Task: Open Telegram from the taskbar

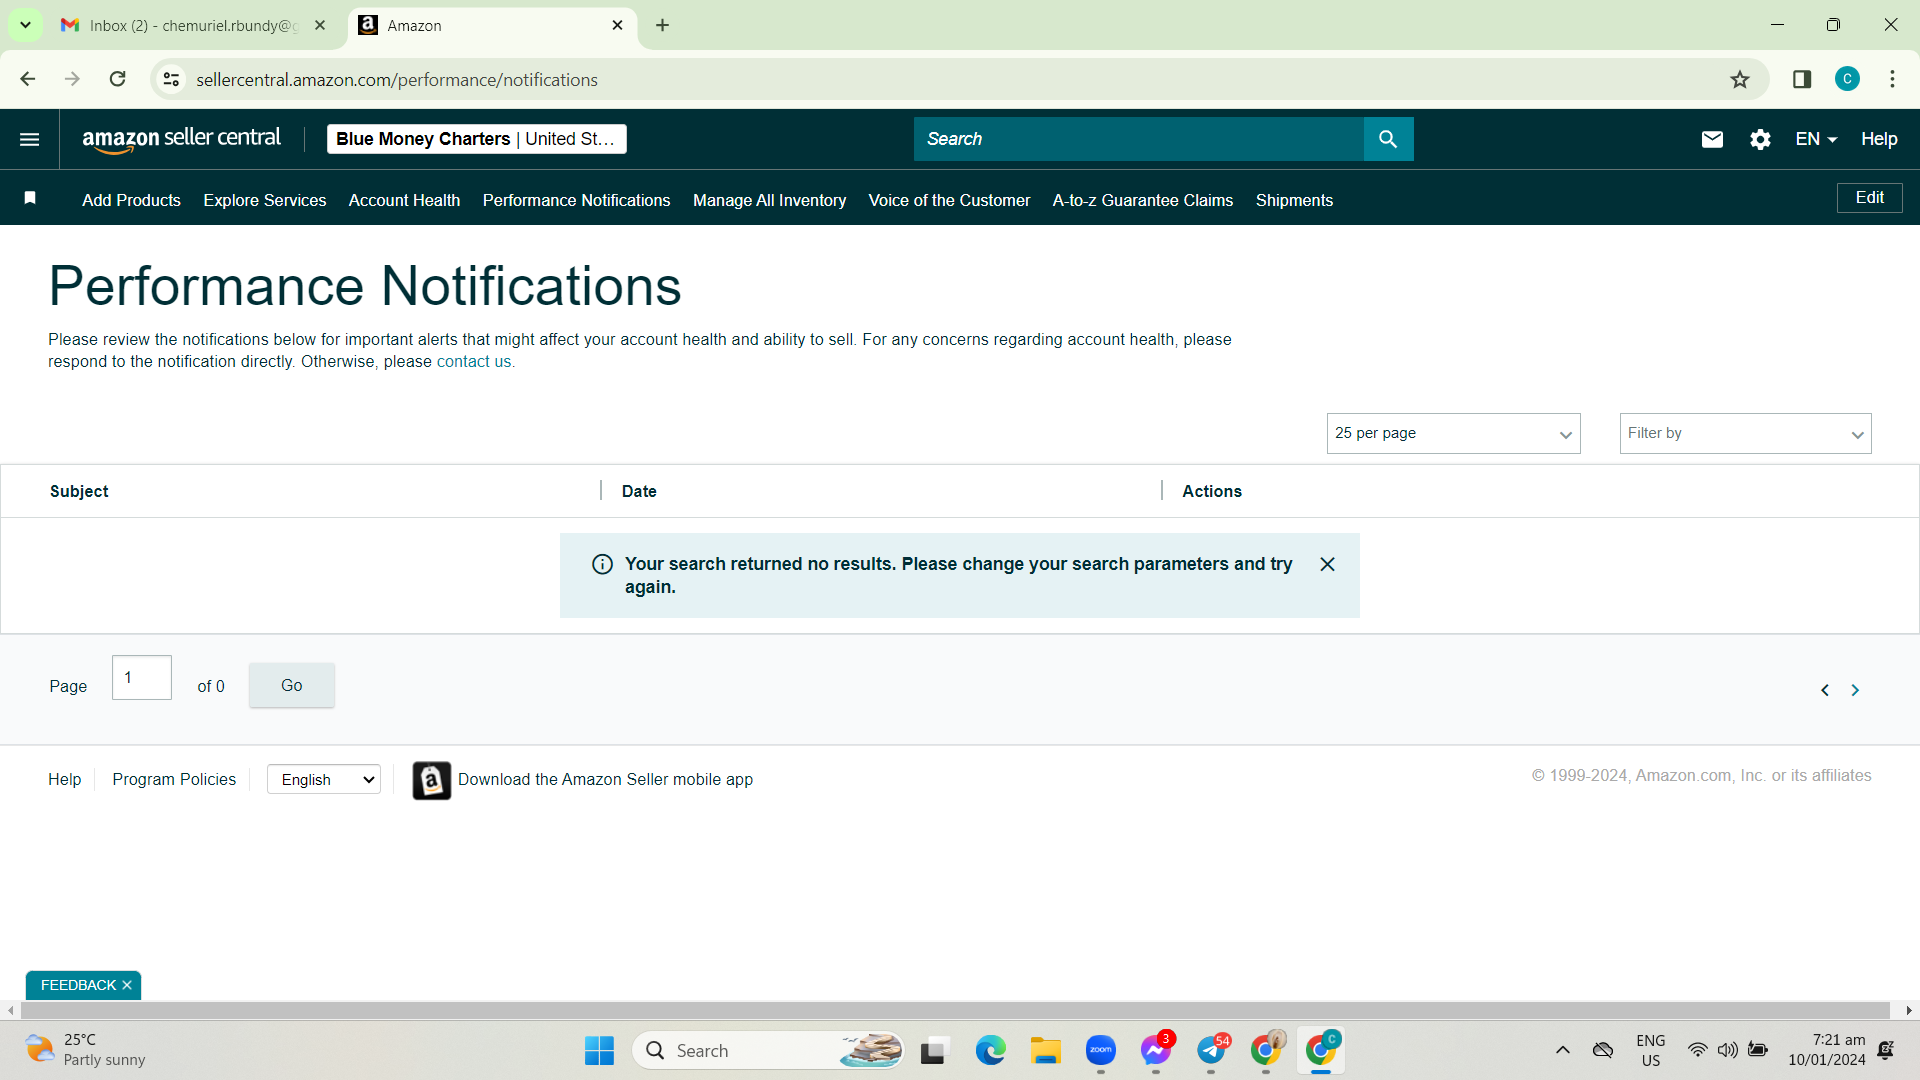Action: click(x=1211, y=1050)
